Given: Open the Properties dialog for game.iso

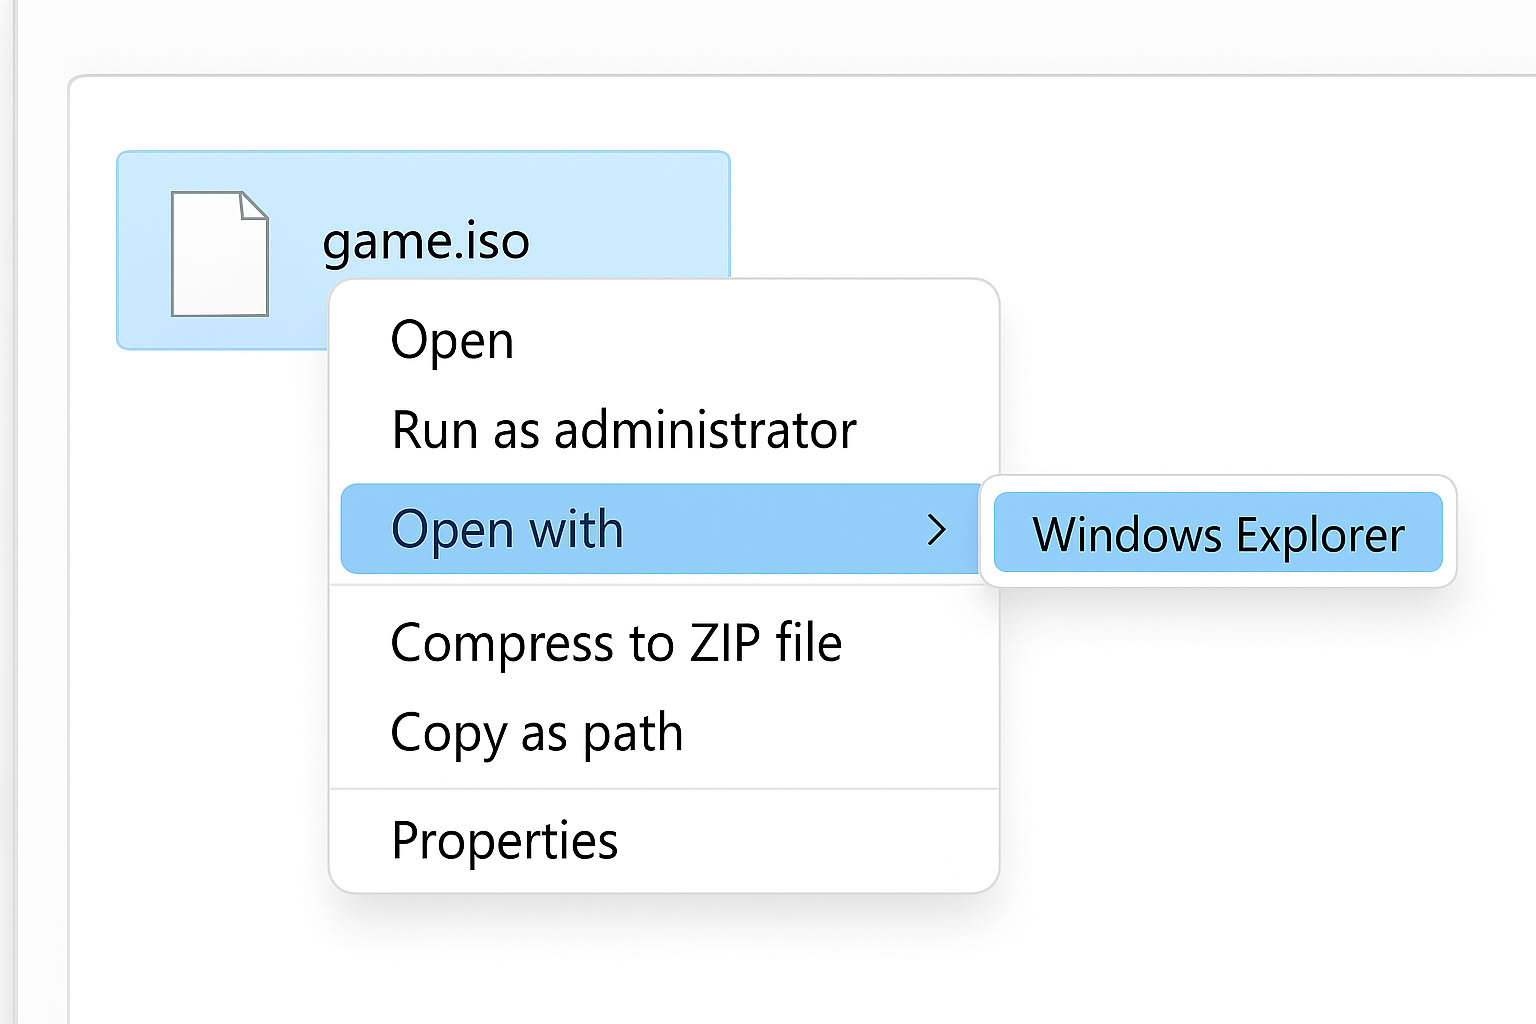Looking at the screenshot, I should click(504, 840).
